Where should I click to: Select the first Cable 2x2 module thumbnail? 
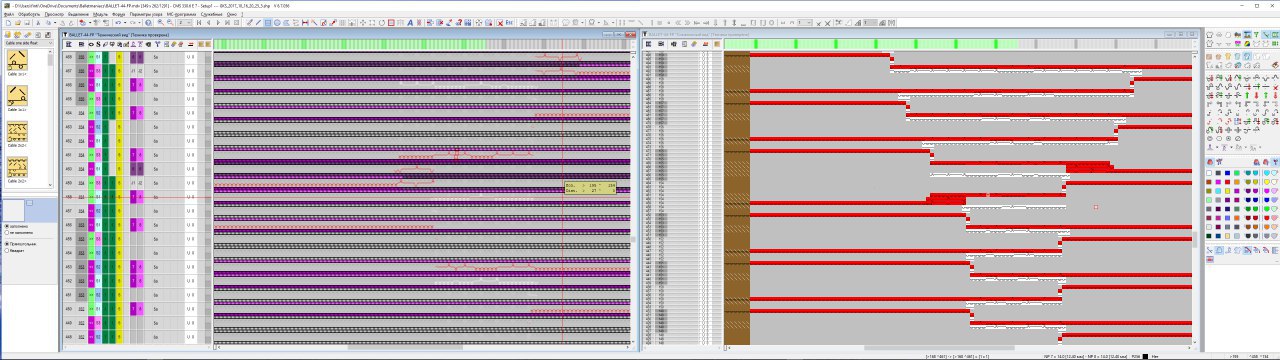pyautogui.click(x=18, y=132)
